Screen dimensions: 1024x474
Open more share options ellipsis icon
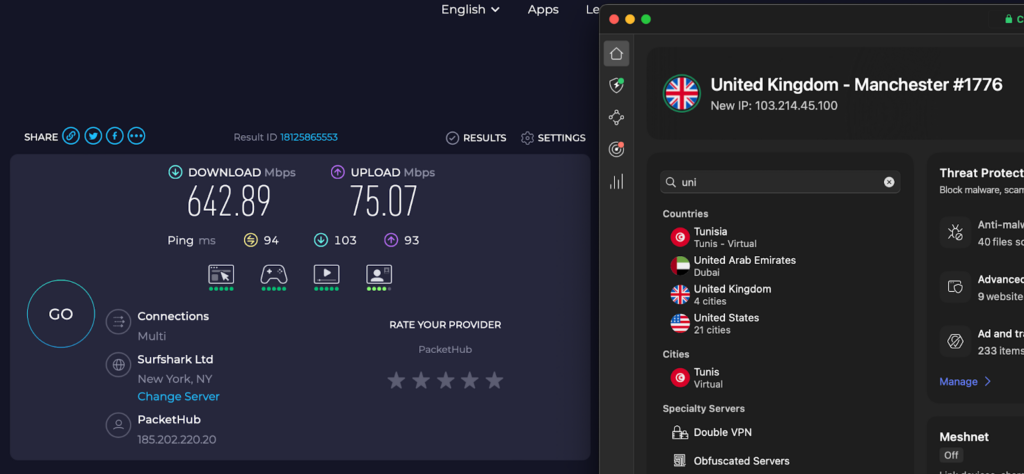coord(136,136)
